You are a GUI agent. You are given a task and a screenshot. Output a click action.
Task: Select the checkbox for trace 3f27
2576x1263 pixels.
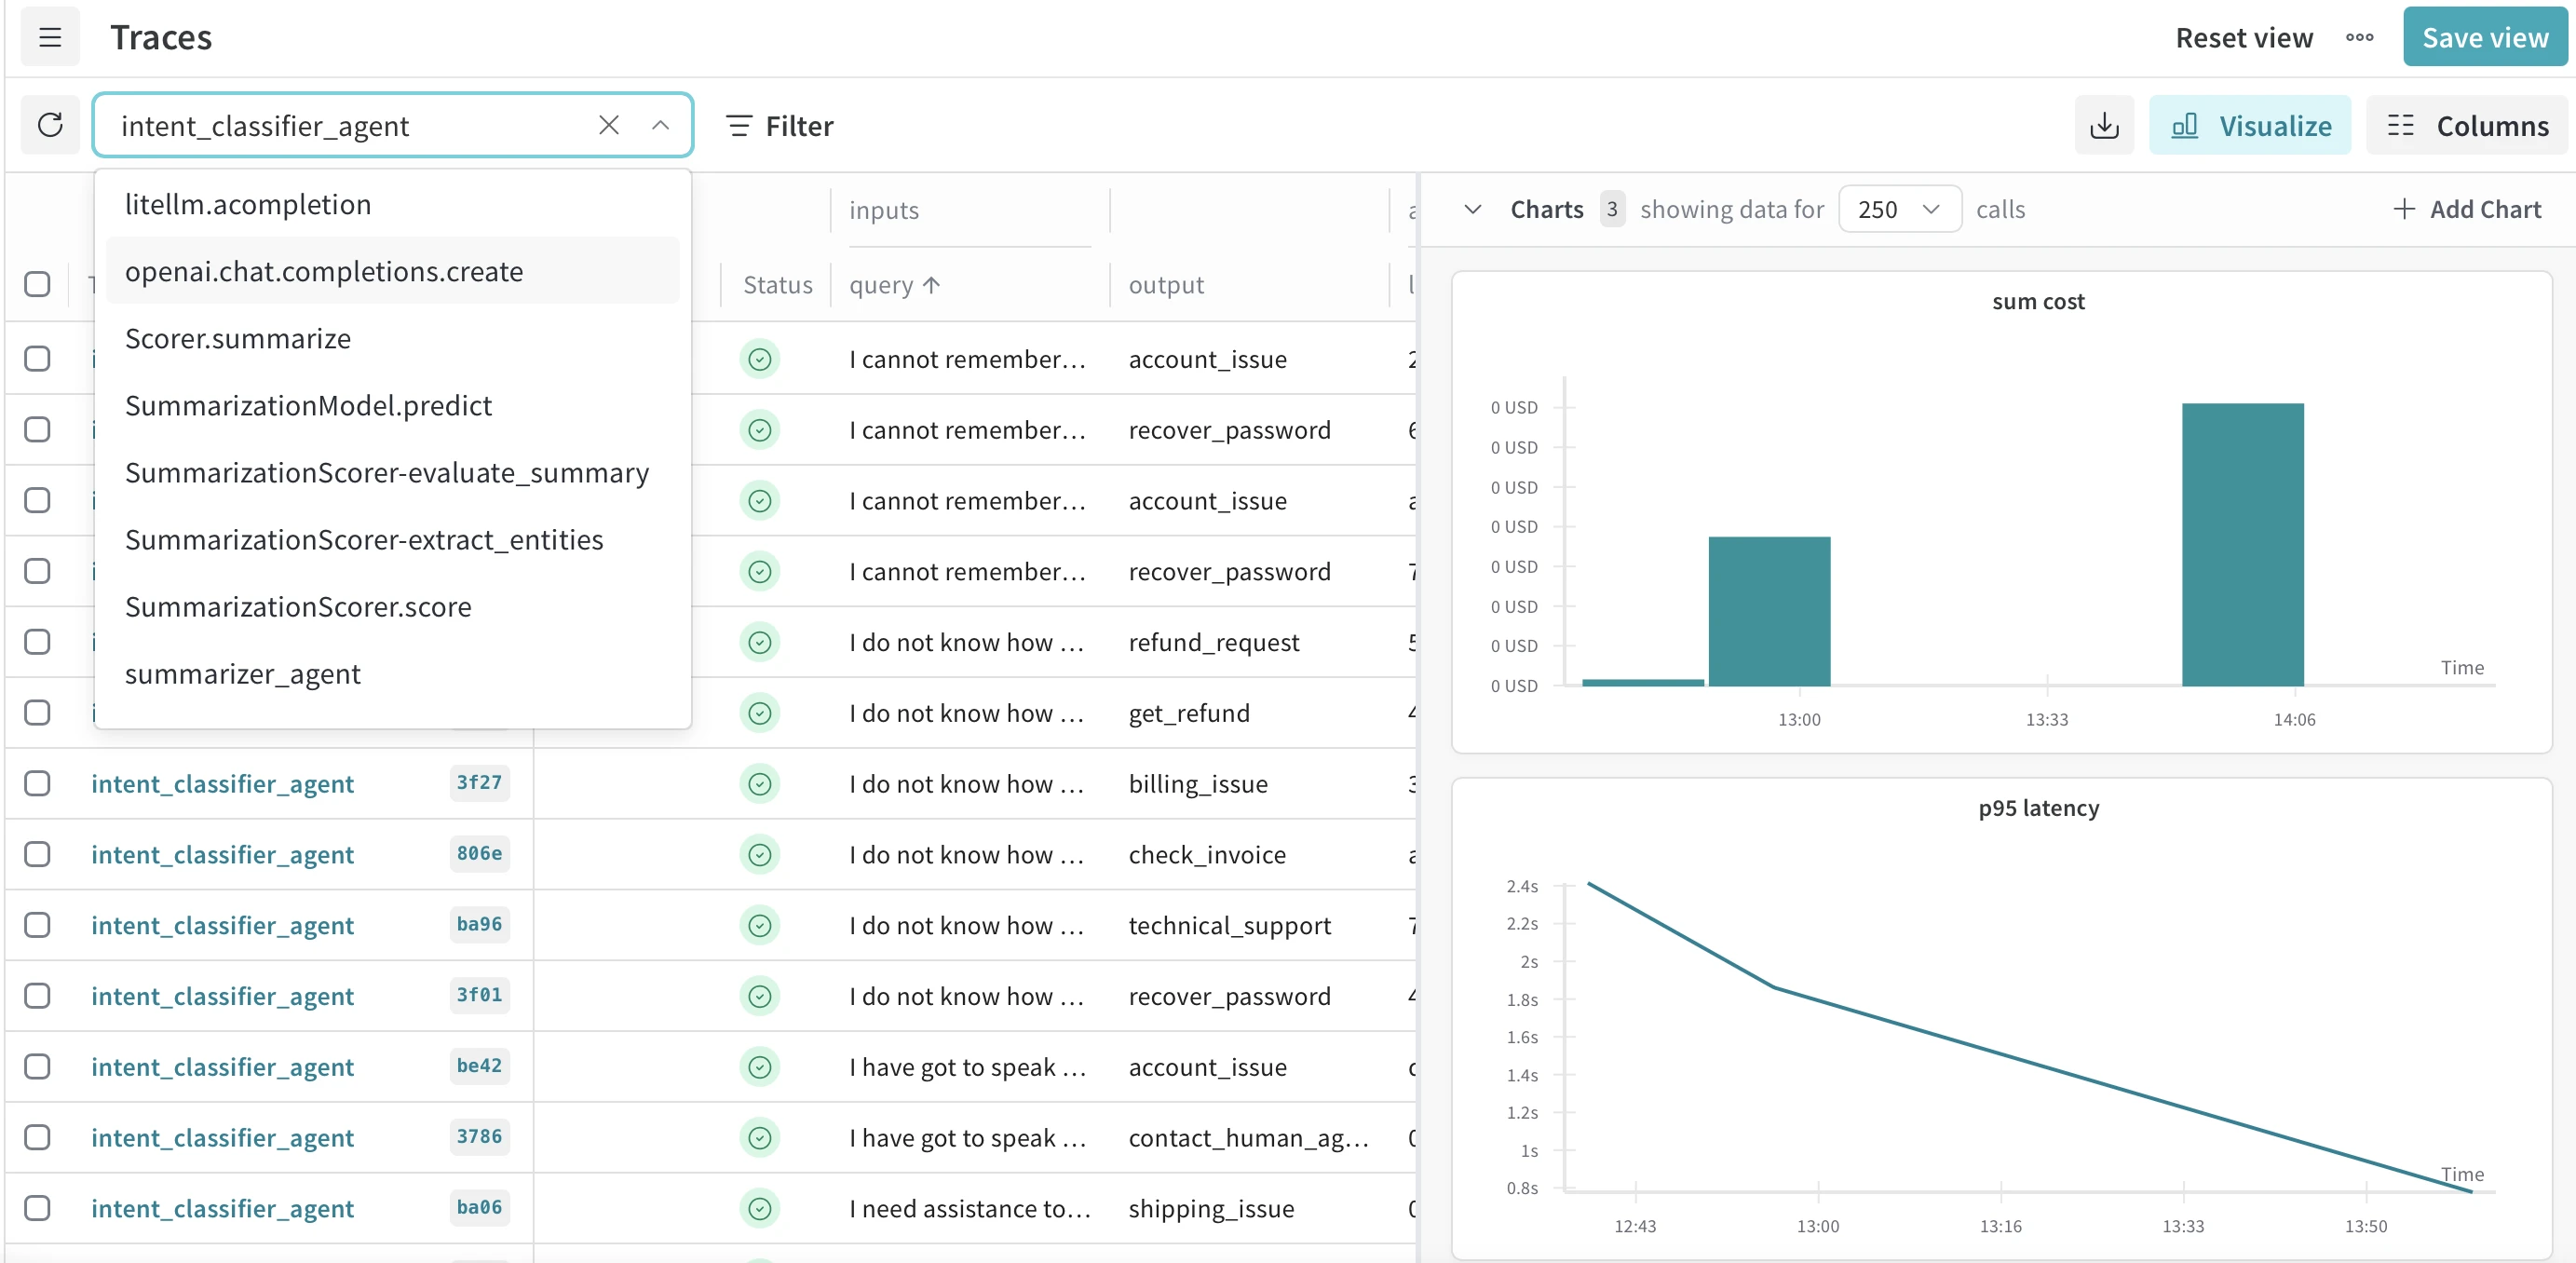click(x=37, y=783)
